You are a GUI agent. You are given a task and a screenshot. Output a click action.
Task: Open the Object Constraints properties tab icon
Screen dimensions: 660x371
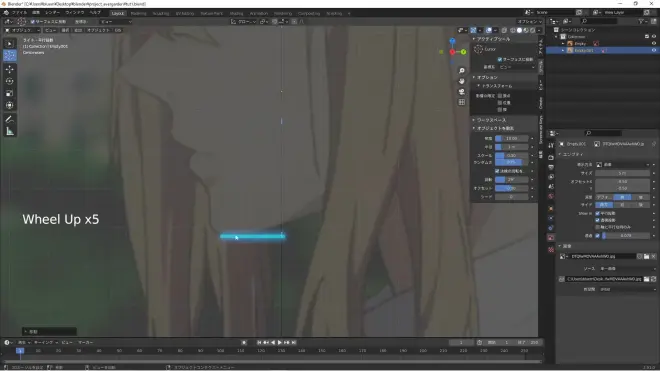[551, 228]
